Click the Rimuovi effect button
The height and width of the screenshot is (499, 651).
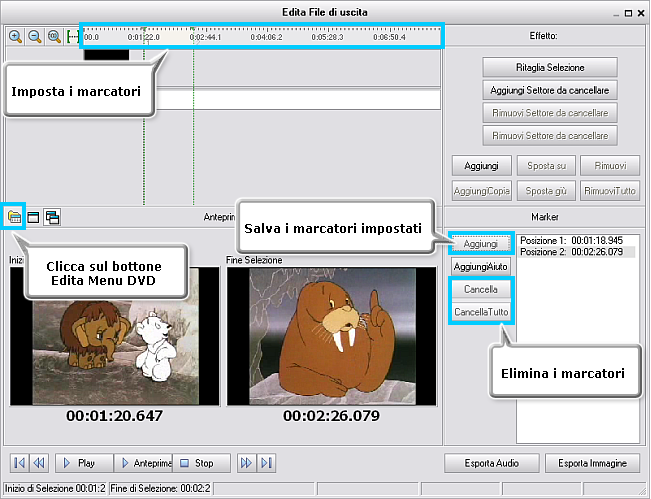[610, 166]
